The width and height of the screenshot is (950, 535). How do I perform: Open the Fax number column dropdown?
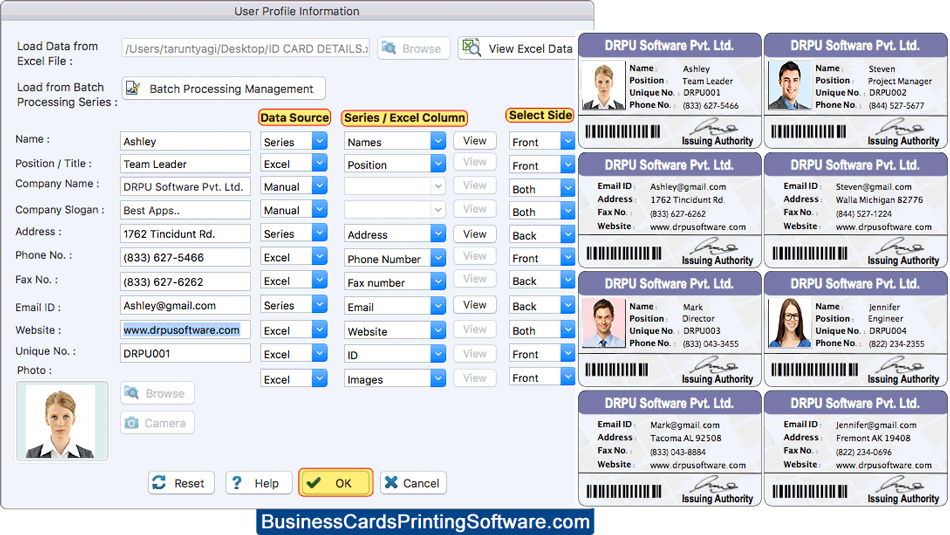coord(395,282)
